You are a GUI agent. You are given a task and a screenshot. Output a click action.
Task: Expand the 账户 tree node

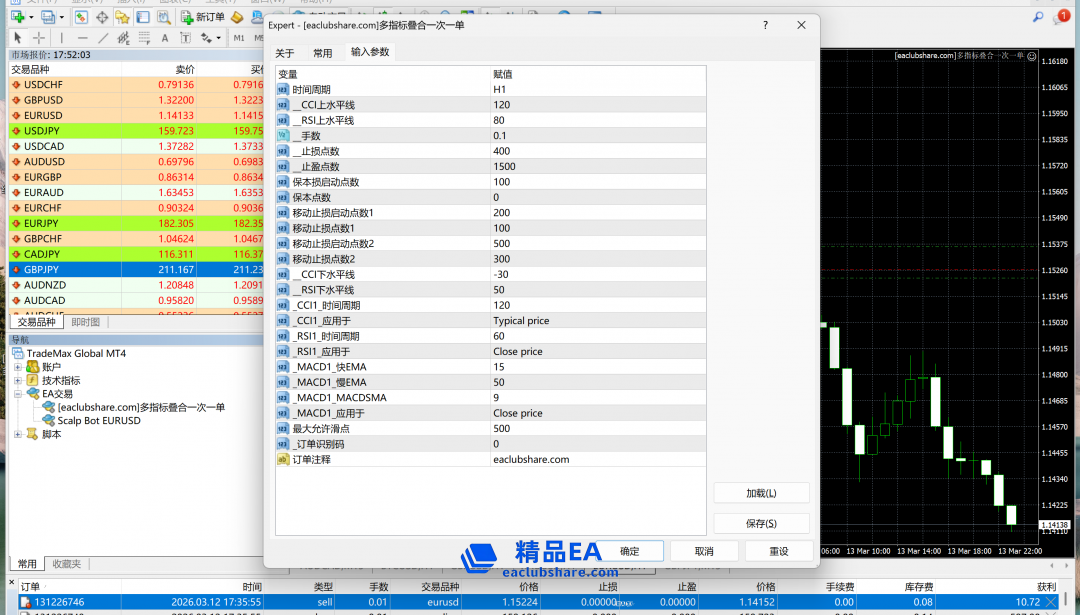pos(17,367)
